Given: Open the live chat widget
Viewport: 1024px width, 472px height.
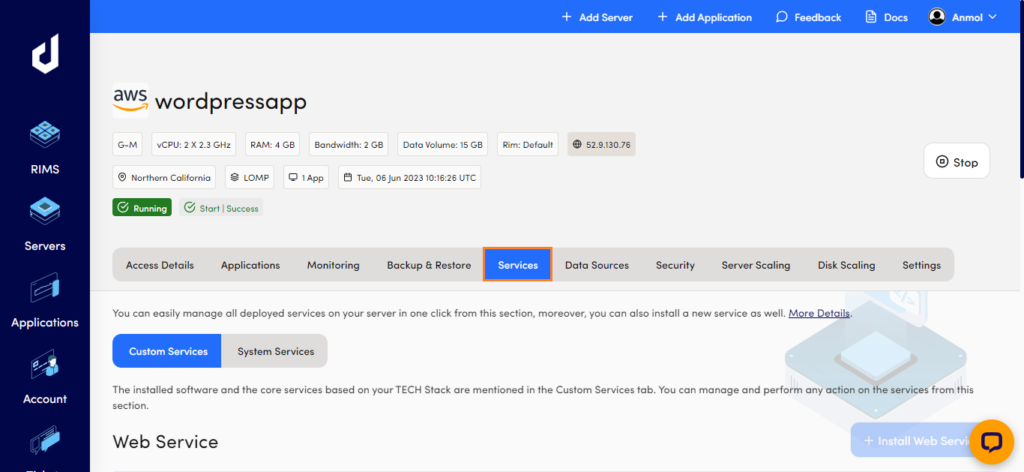Looking at the screenshot, I should coord(991,442).
